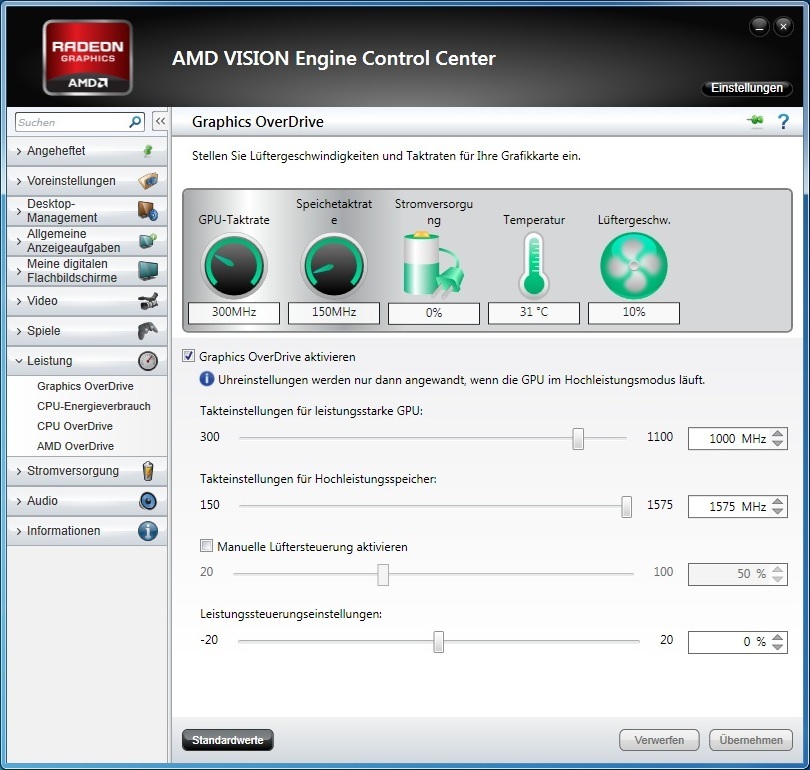Minimize the Control Center window

point(759,27)
